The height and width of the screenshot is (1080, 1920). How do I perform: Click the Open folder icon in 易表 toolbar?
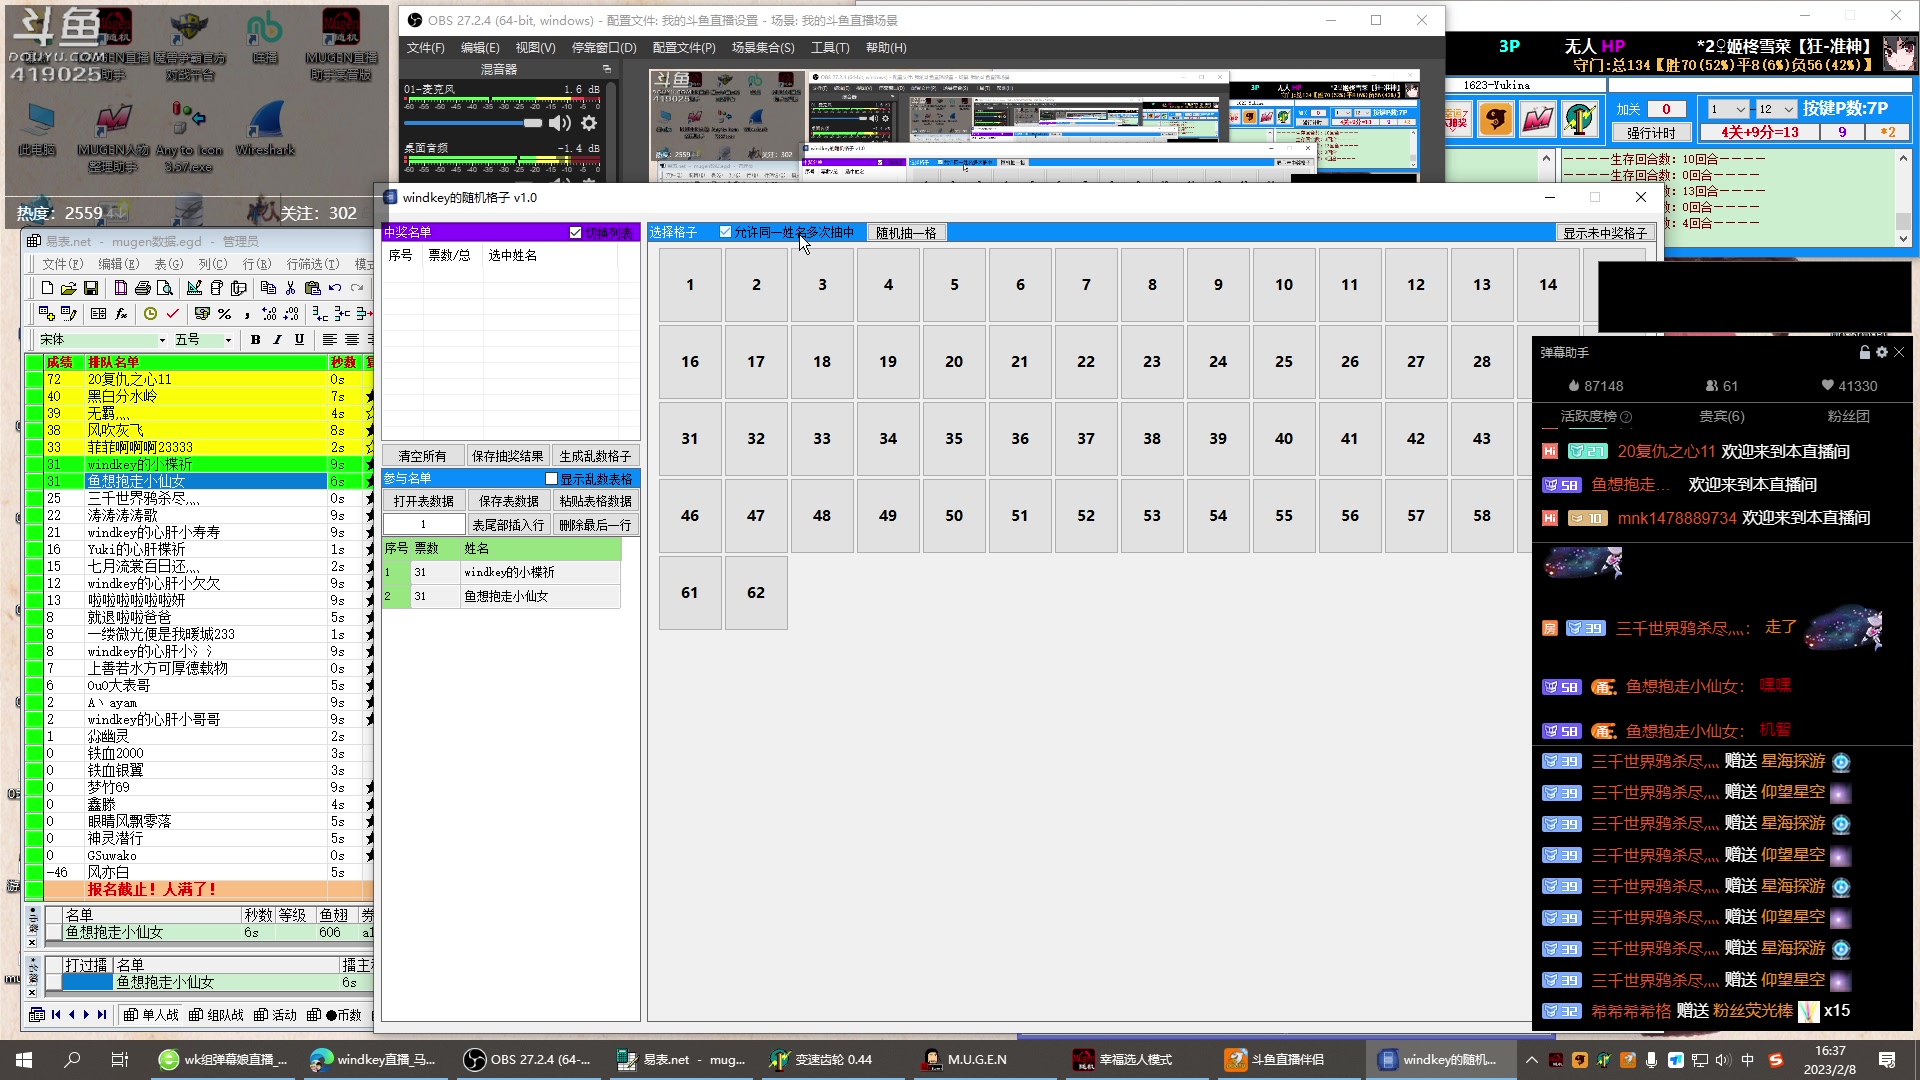click(x=69, y=288)
